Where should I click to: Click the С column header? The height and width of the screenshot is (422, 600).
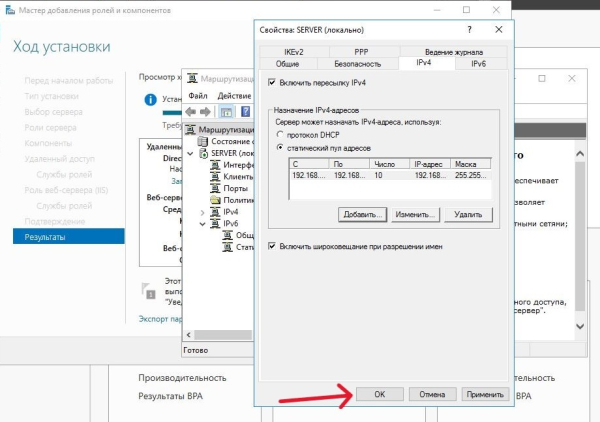[x=309, y=164]
